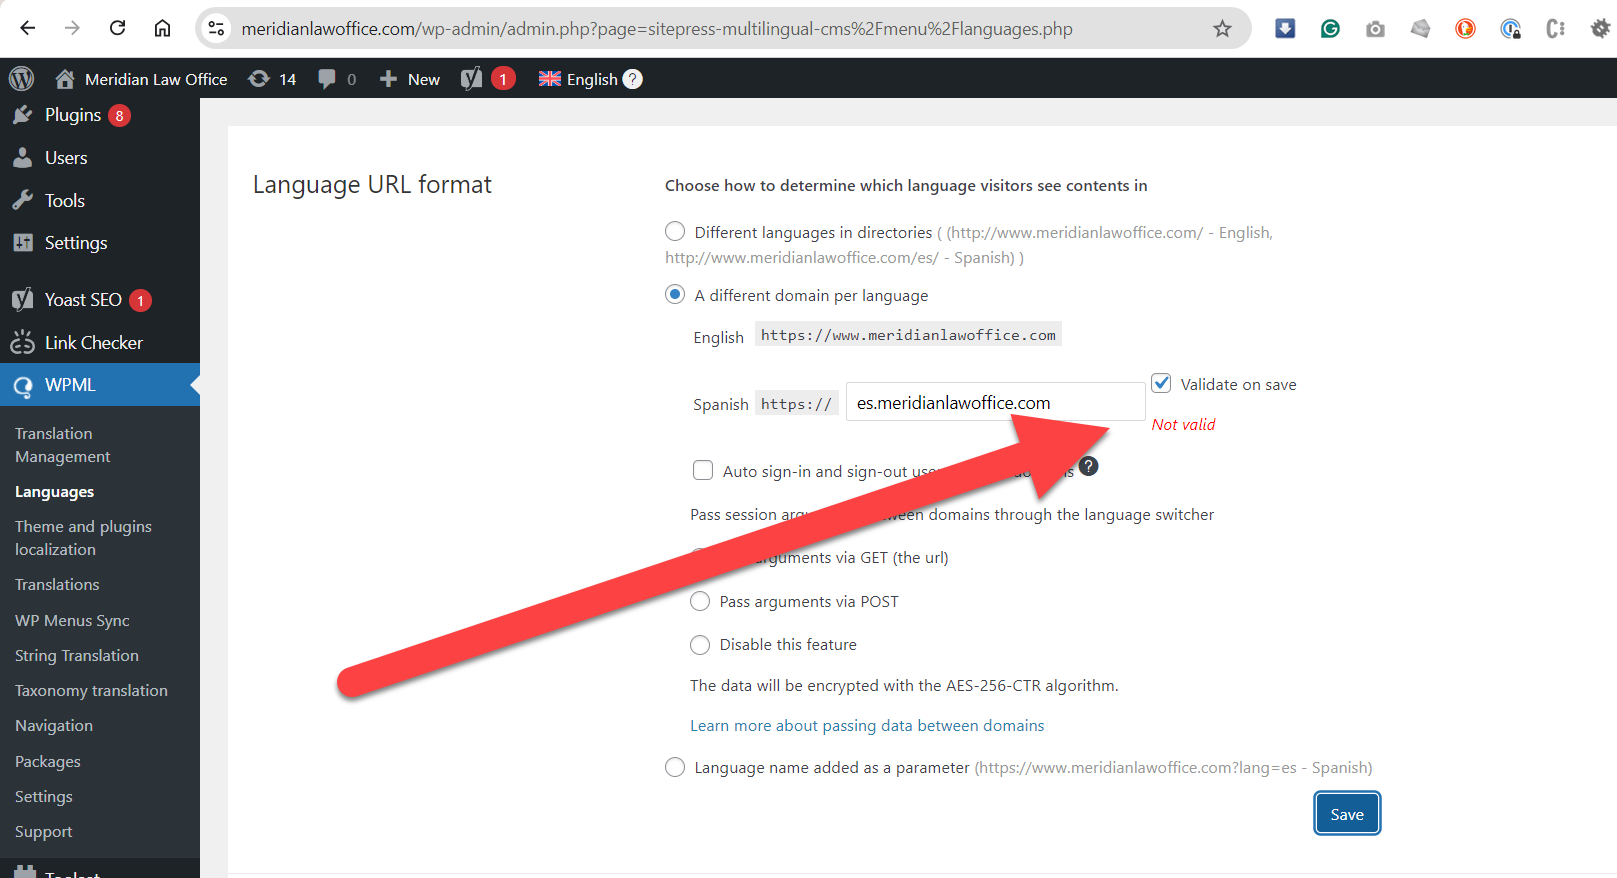Open String Translation
The height and width of the screenshot is (878, 1617).
[x=77, y=656]
